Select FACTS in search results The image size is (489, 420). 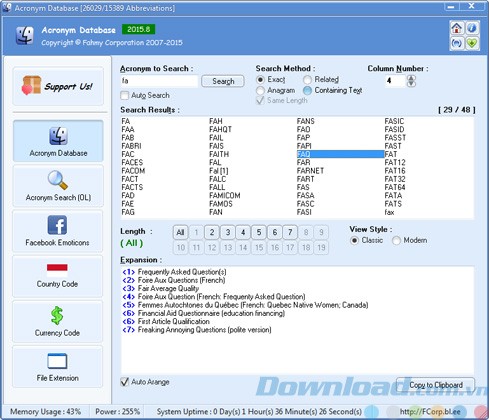coord(132,187)
